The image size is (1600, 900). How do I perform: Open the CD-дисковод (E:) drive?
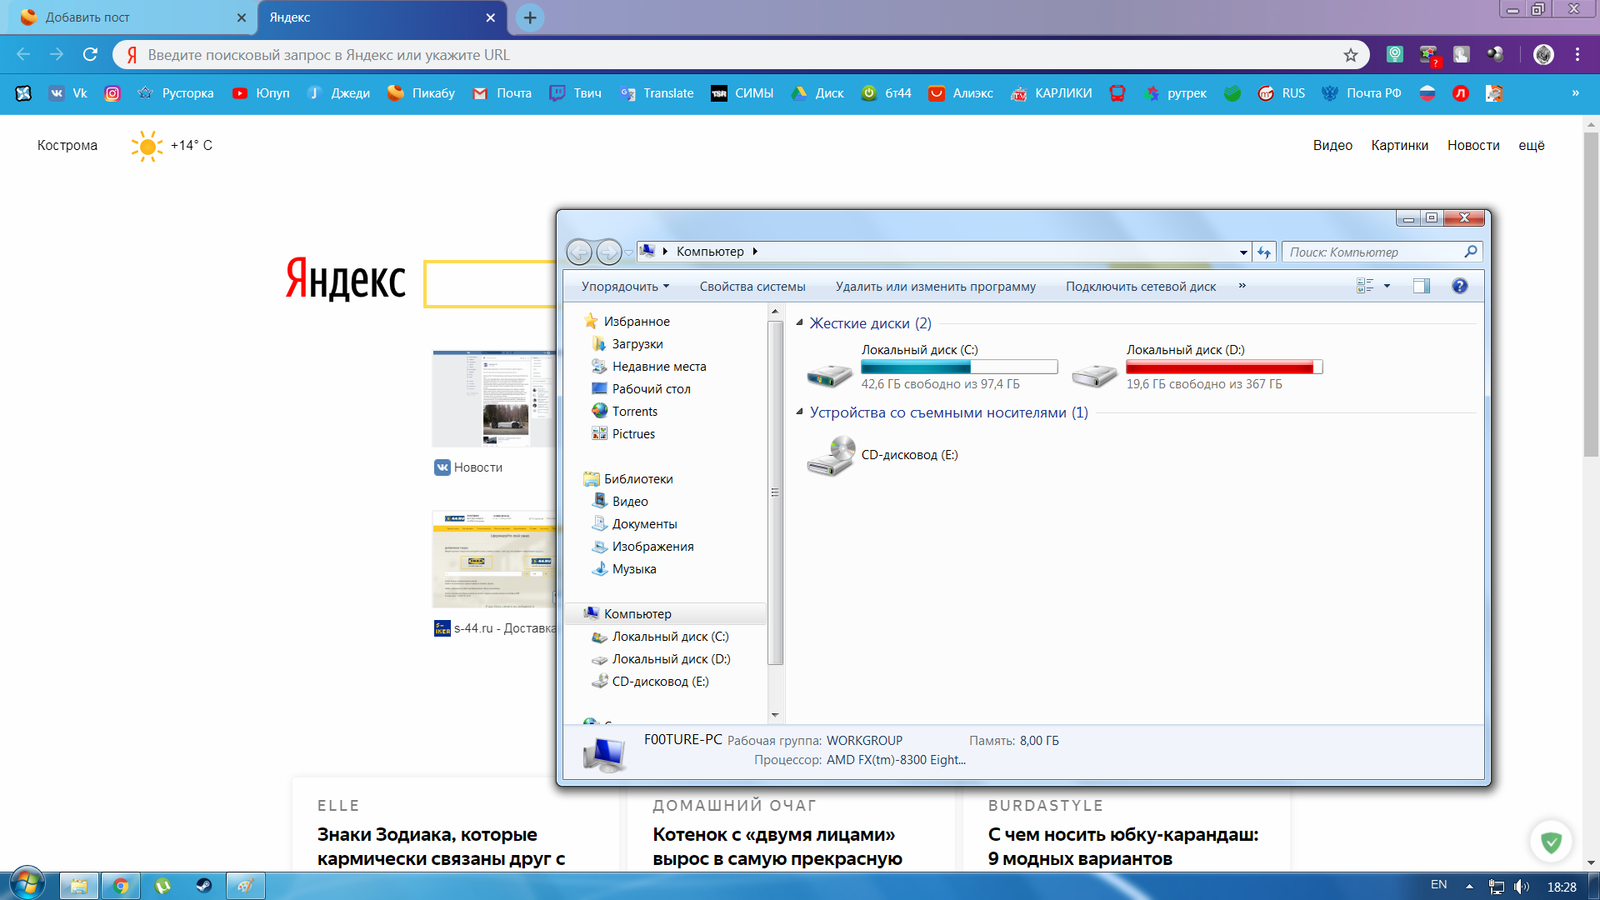[x=881, y=455]
